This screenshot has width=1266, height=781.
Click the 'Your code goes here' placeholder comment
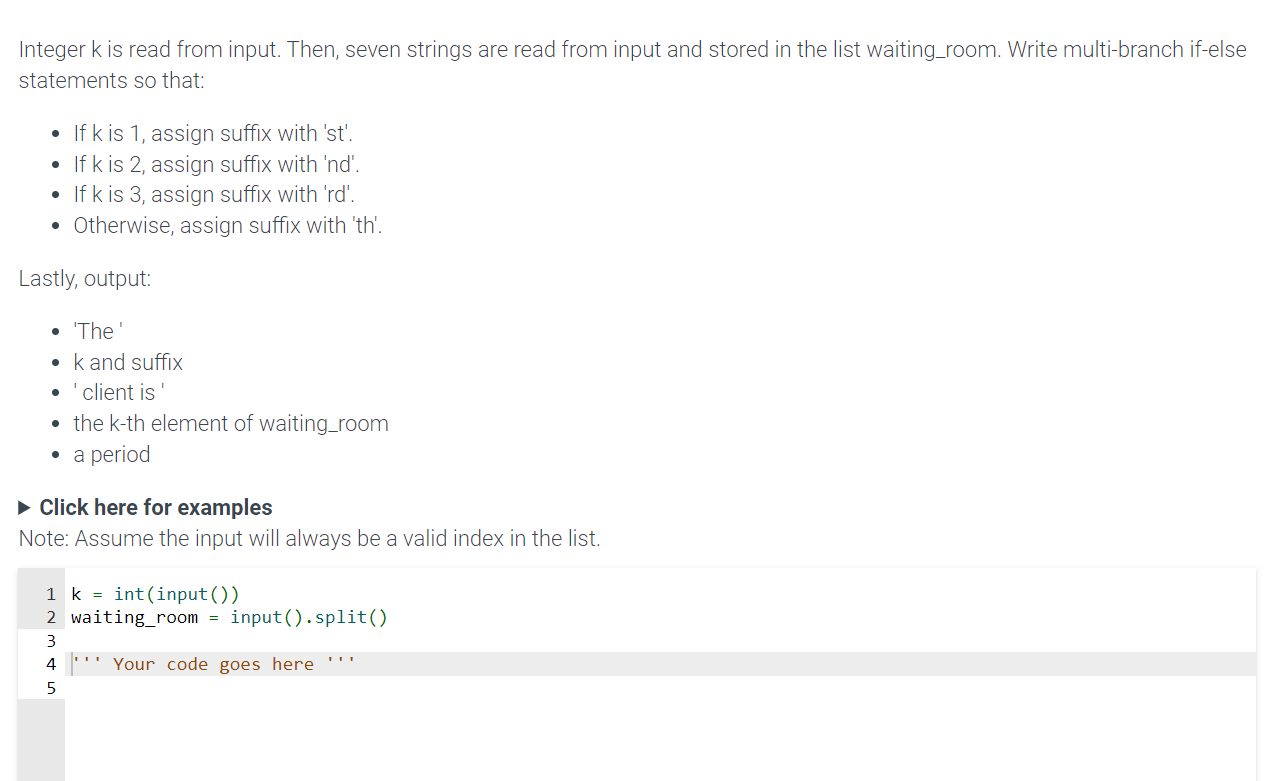pos(210,663)
